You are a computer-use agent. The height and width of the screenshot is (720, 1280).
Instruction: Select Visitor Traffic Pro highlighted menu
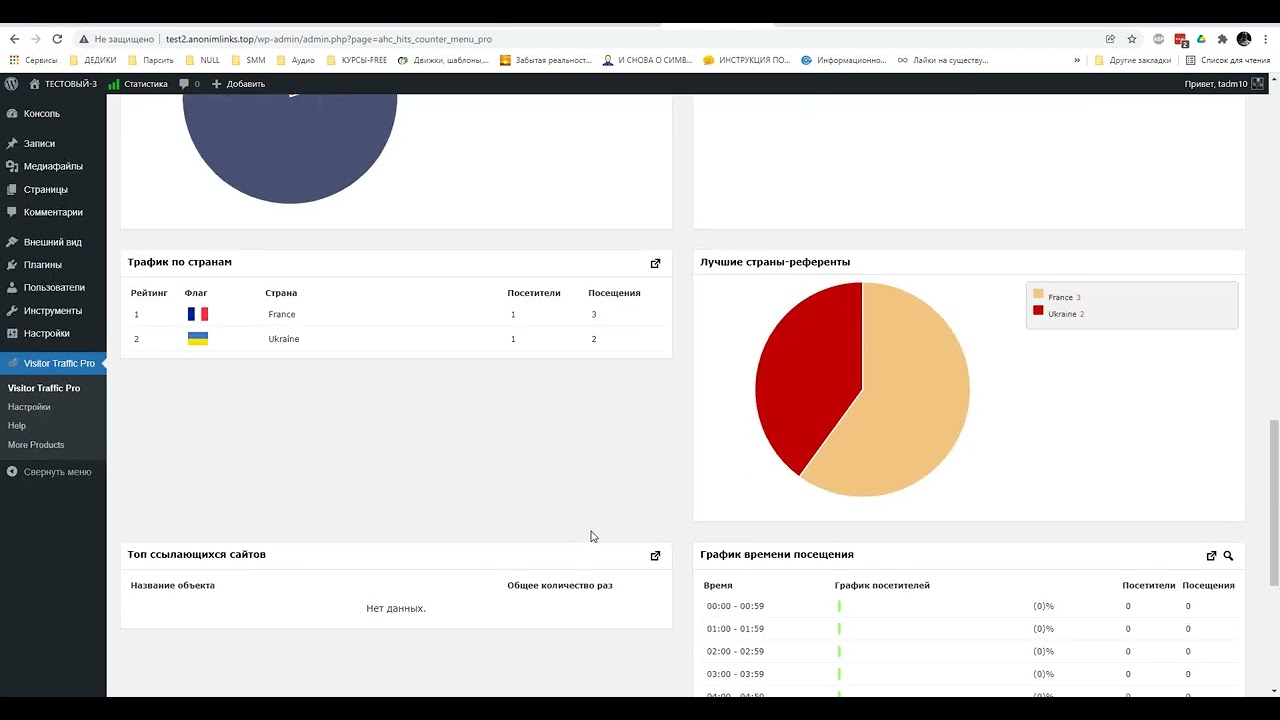[x=53, y=364]
